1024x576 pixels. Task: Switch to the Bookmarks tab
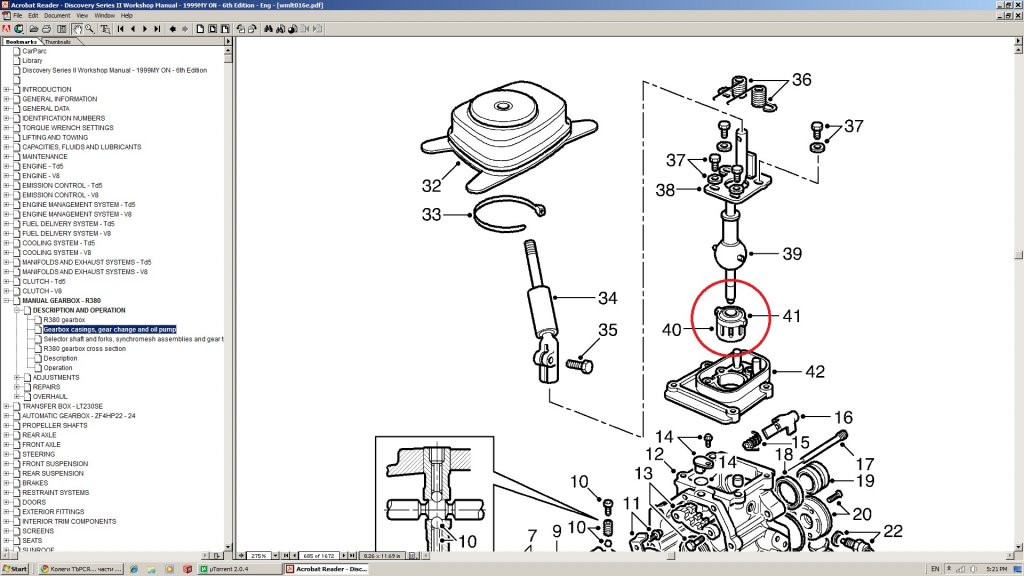tap(22, 42)
